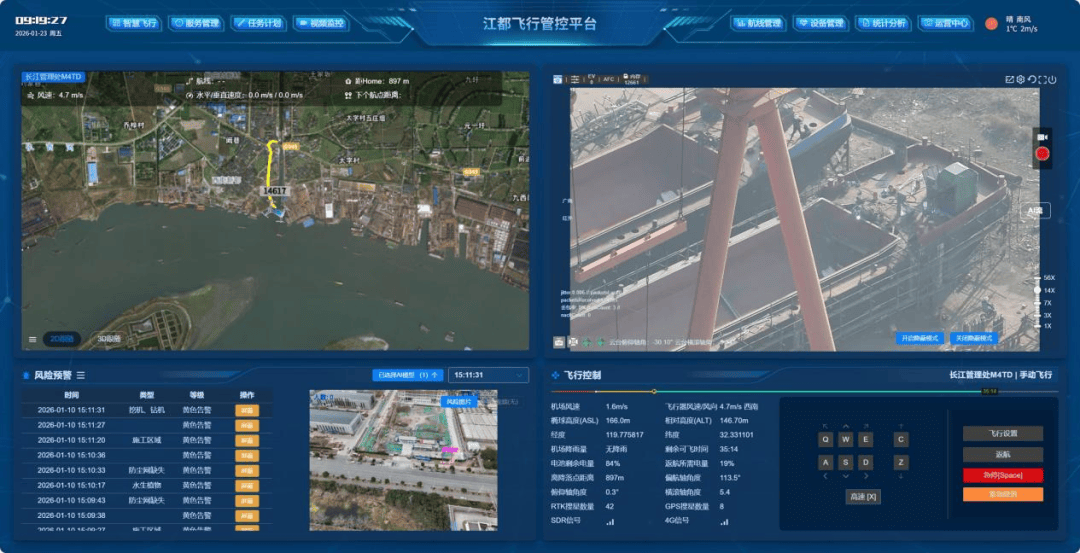Open video panel settings gear icon

(1021, 80)
